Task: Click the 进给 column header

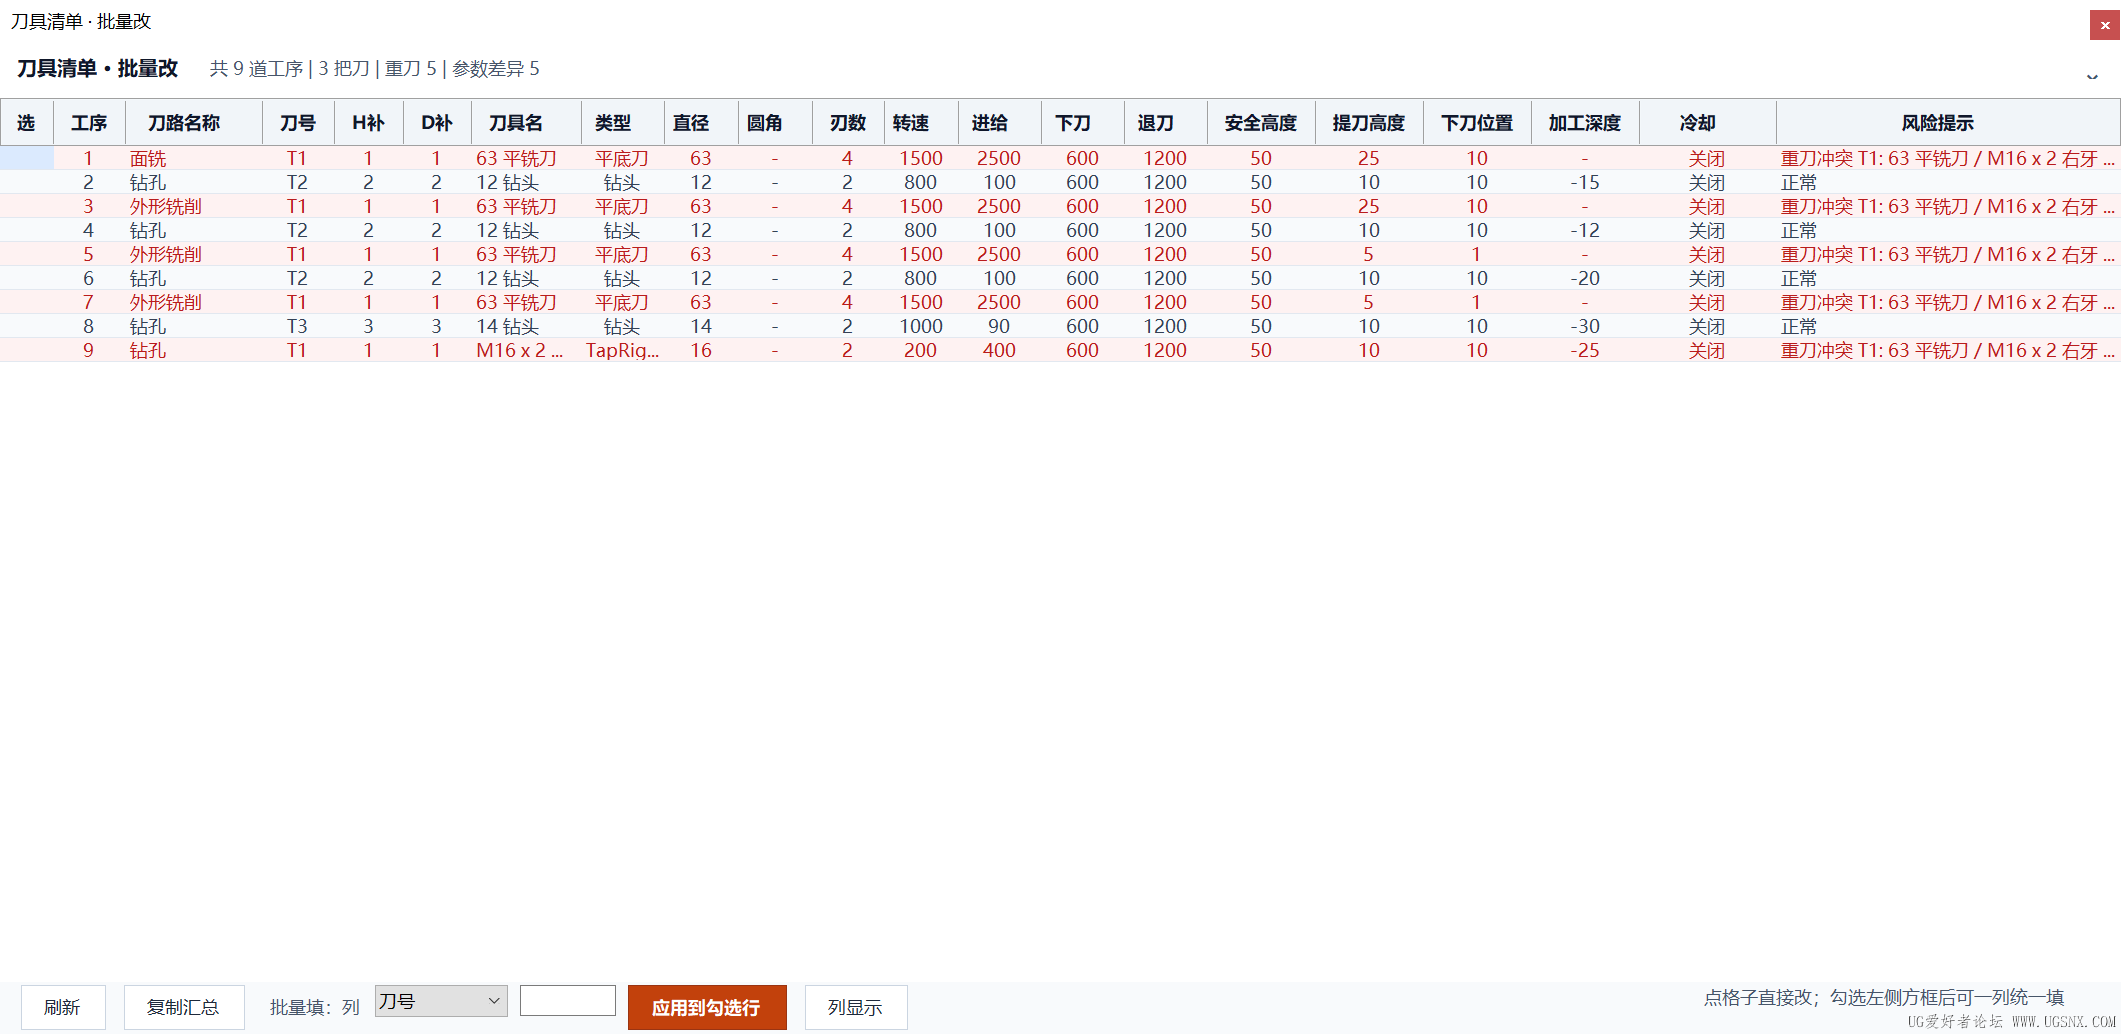Action: (999, 123)
